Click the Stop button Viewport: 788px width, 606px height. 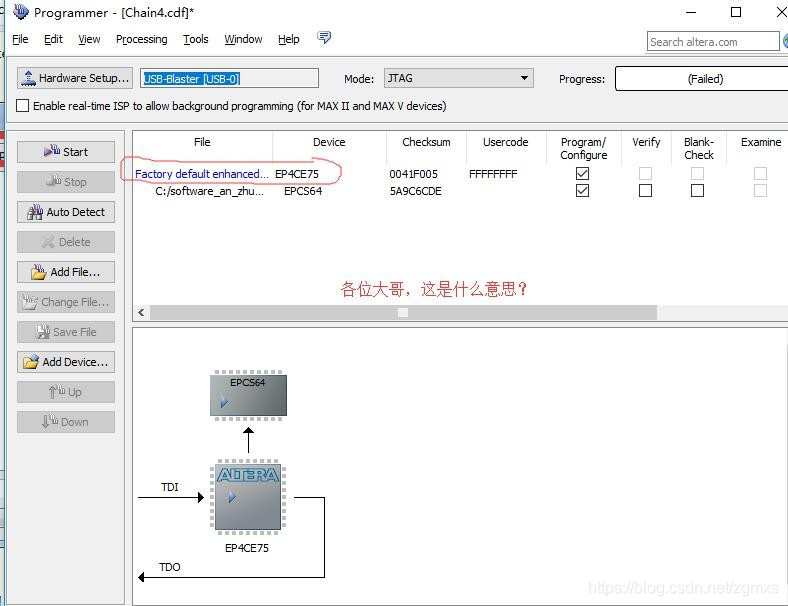tap(66, 182)
